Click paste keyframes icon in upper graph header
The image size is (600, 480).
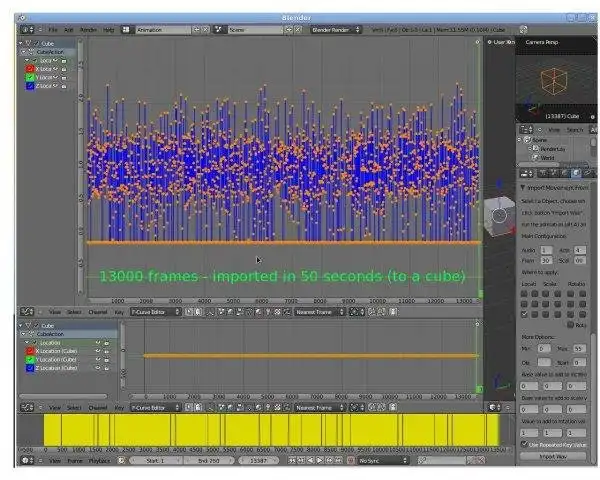(x=381, y=312)
